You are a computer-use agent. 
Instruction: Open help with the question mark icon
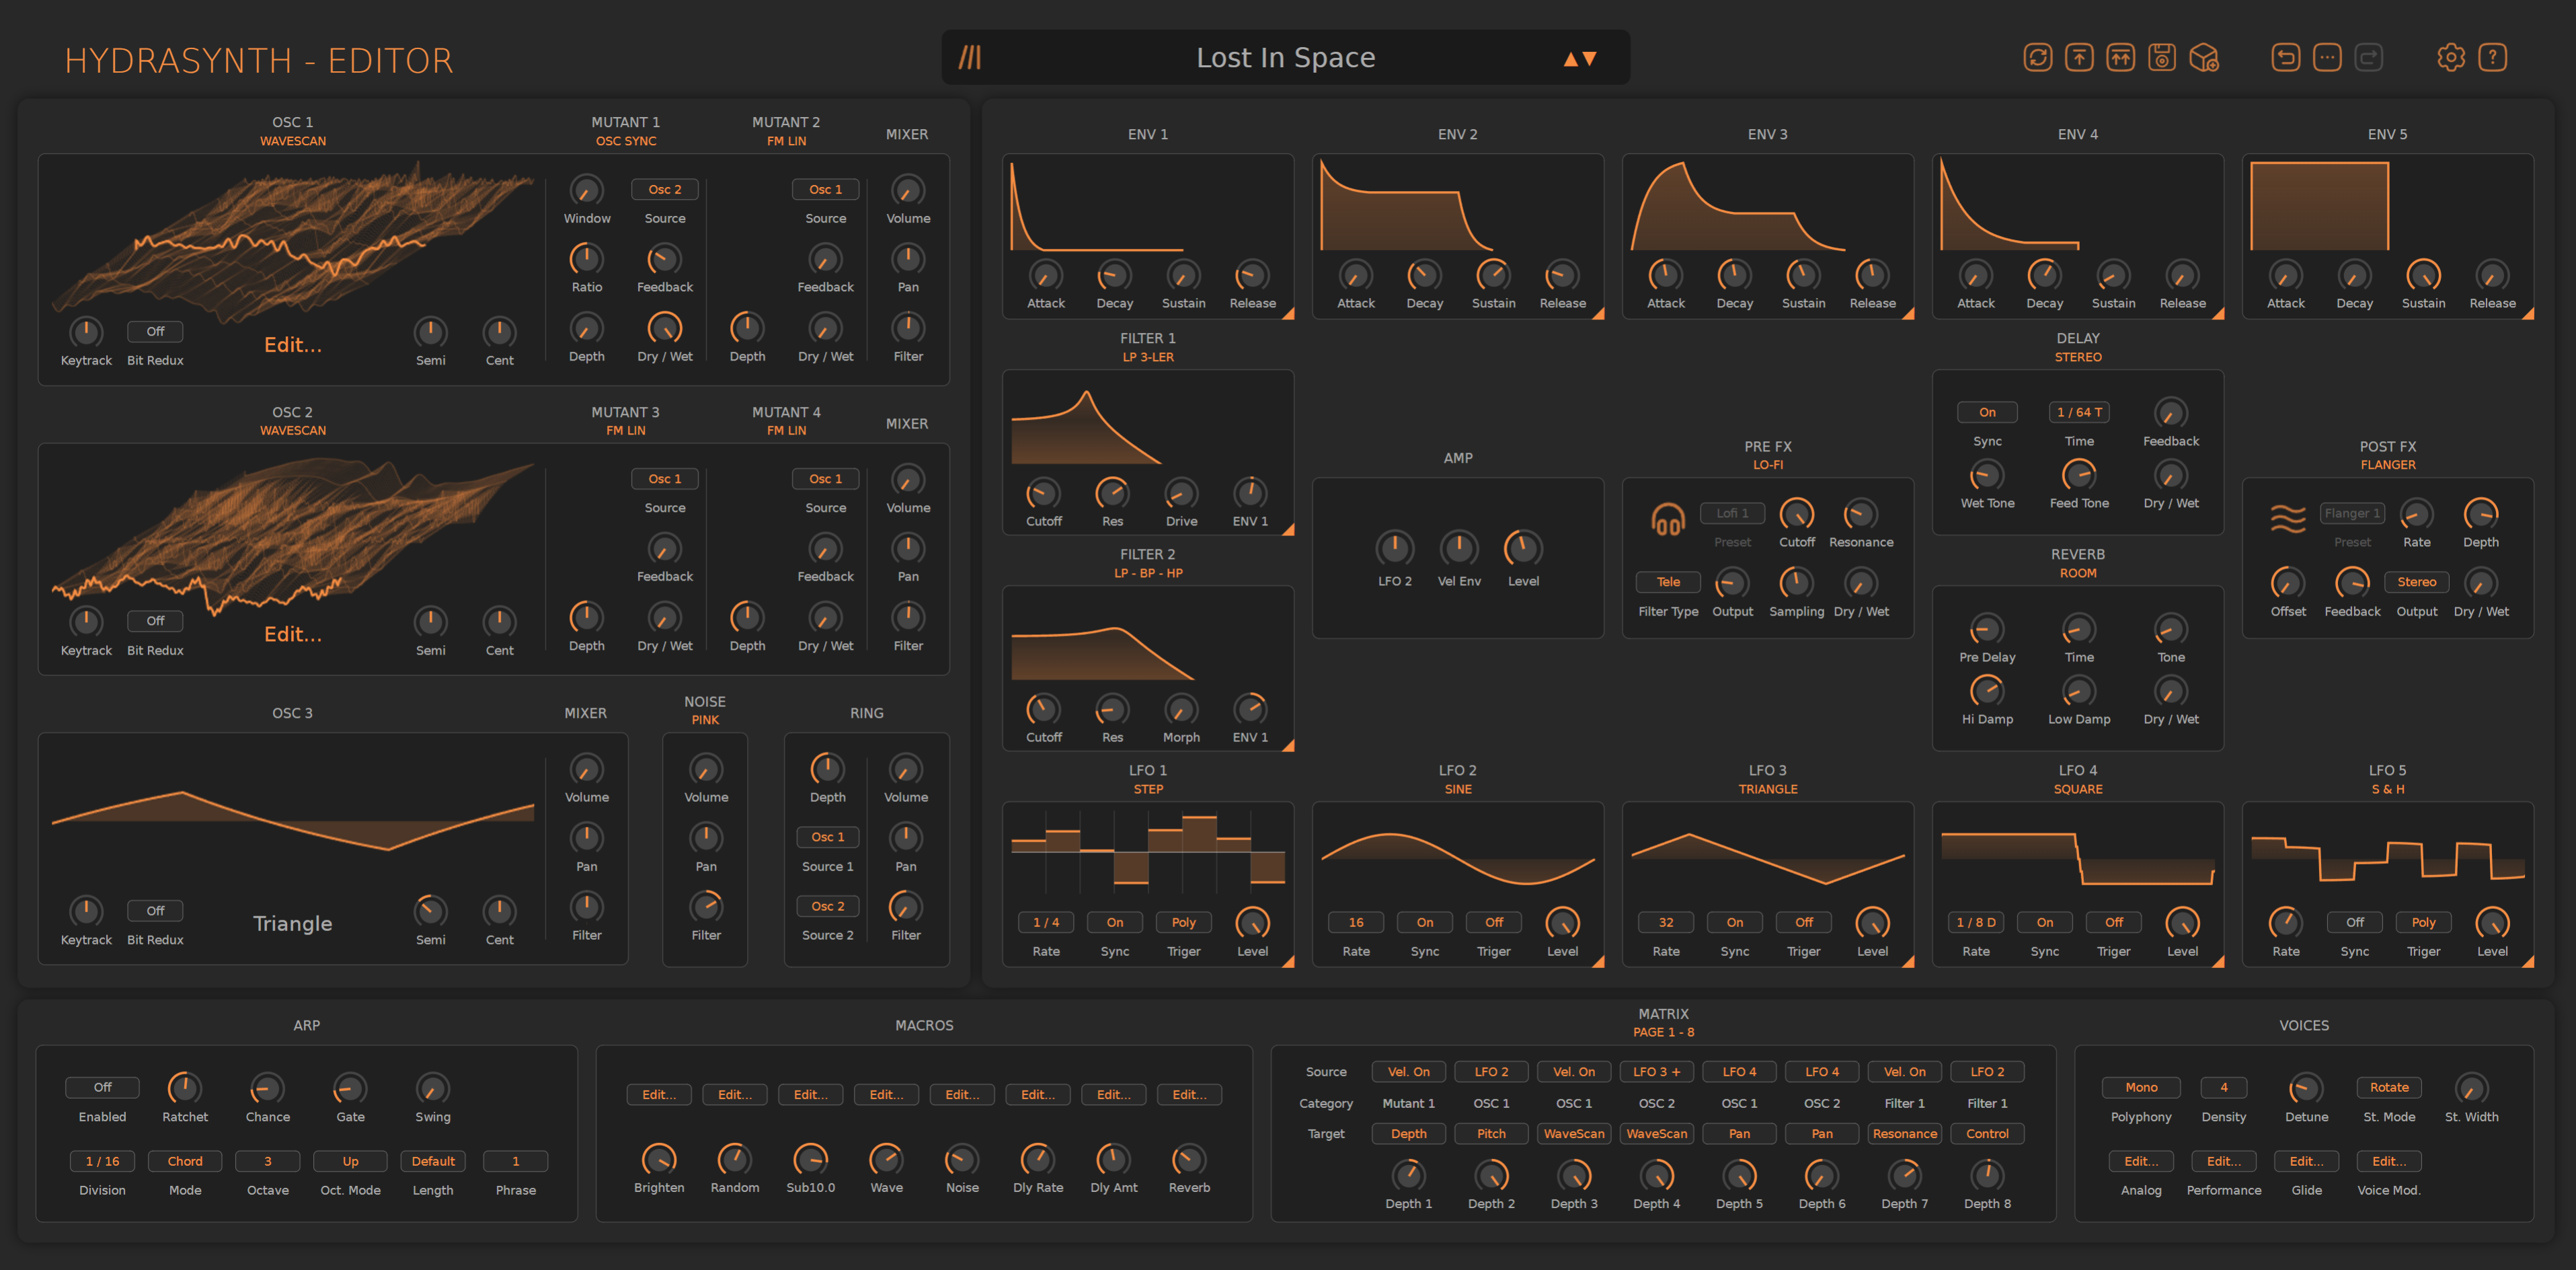2493,58
